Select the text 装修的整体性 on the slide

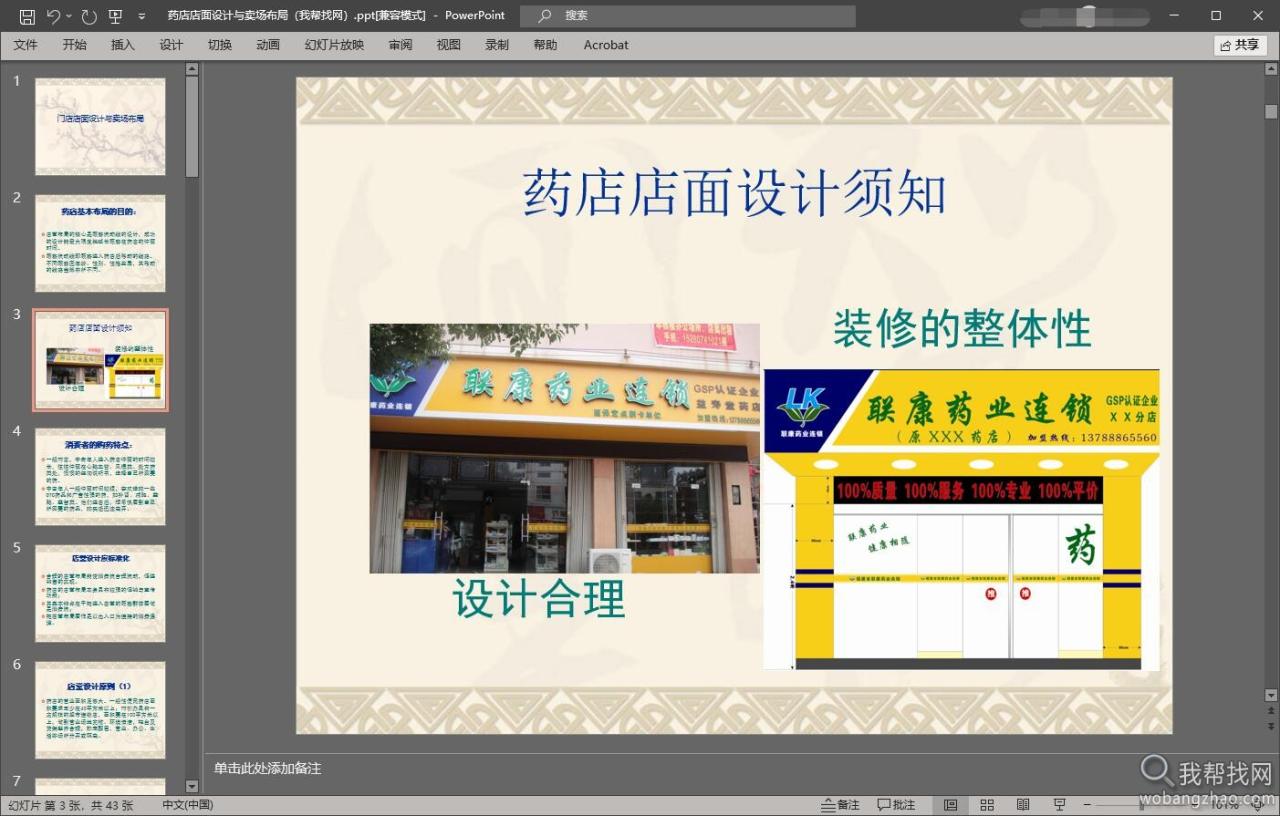(962, 328)
